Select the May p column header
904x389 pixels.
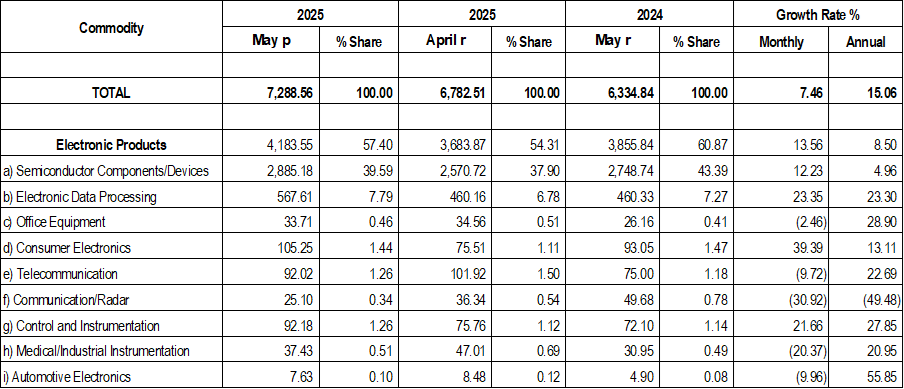tap(271, 40)
